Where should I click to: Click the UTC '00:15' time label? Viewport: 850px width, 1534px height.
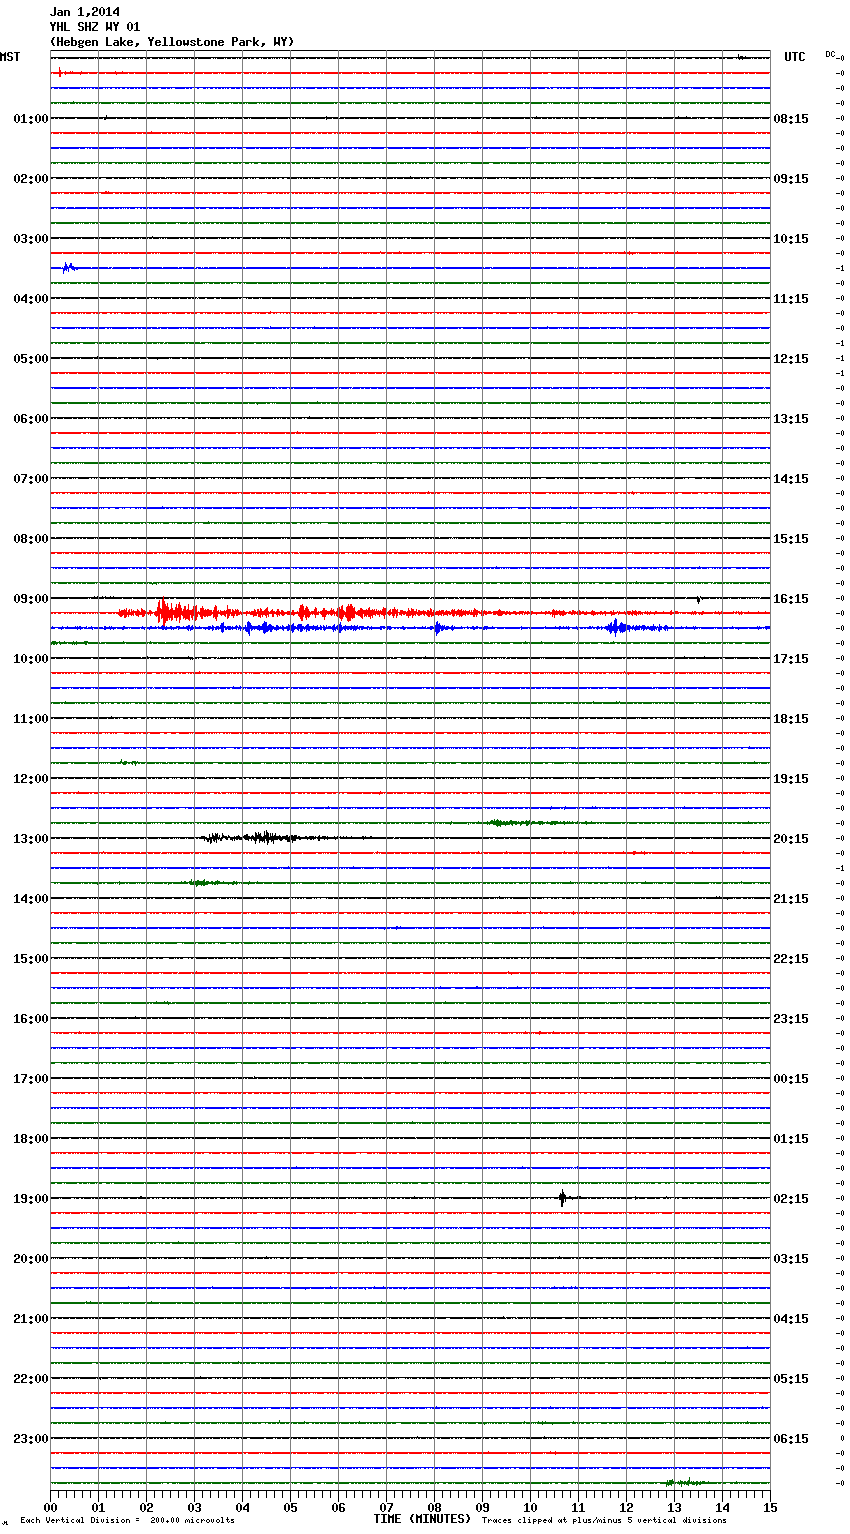pos(791,1079)
